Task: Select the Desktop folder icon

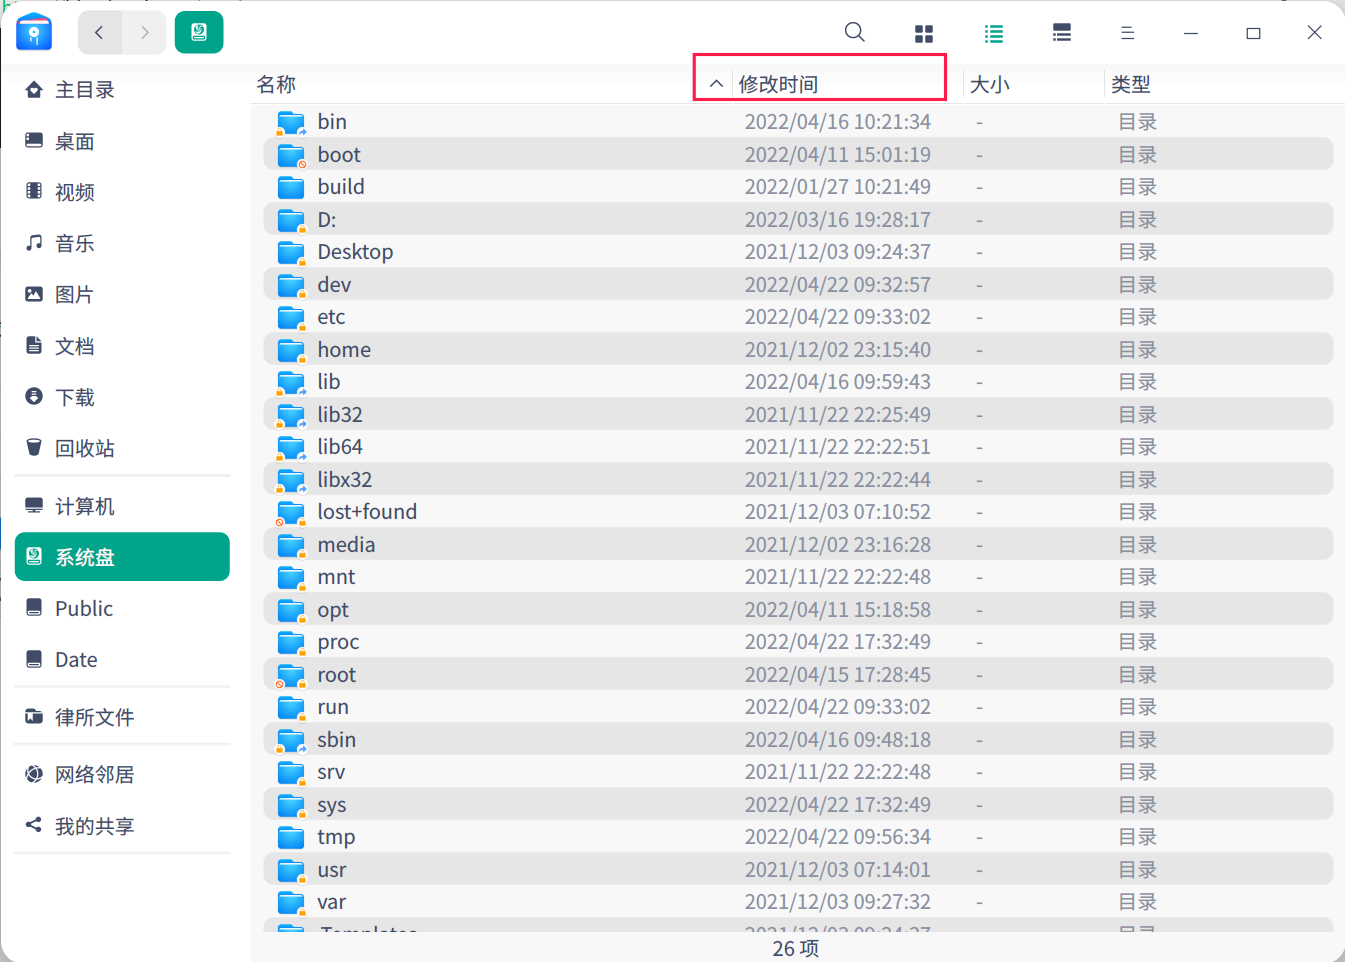Action: coord(291,252)
